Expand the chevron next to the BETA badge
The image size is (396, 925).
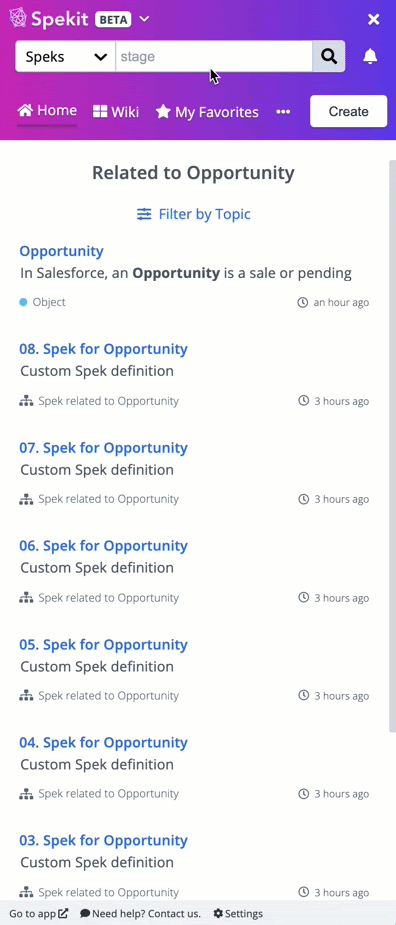point(144,19)
